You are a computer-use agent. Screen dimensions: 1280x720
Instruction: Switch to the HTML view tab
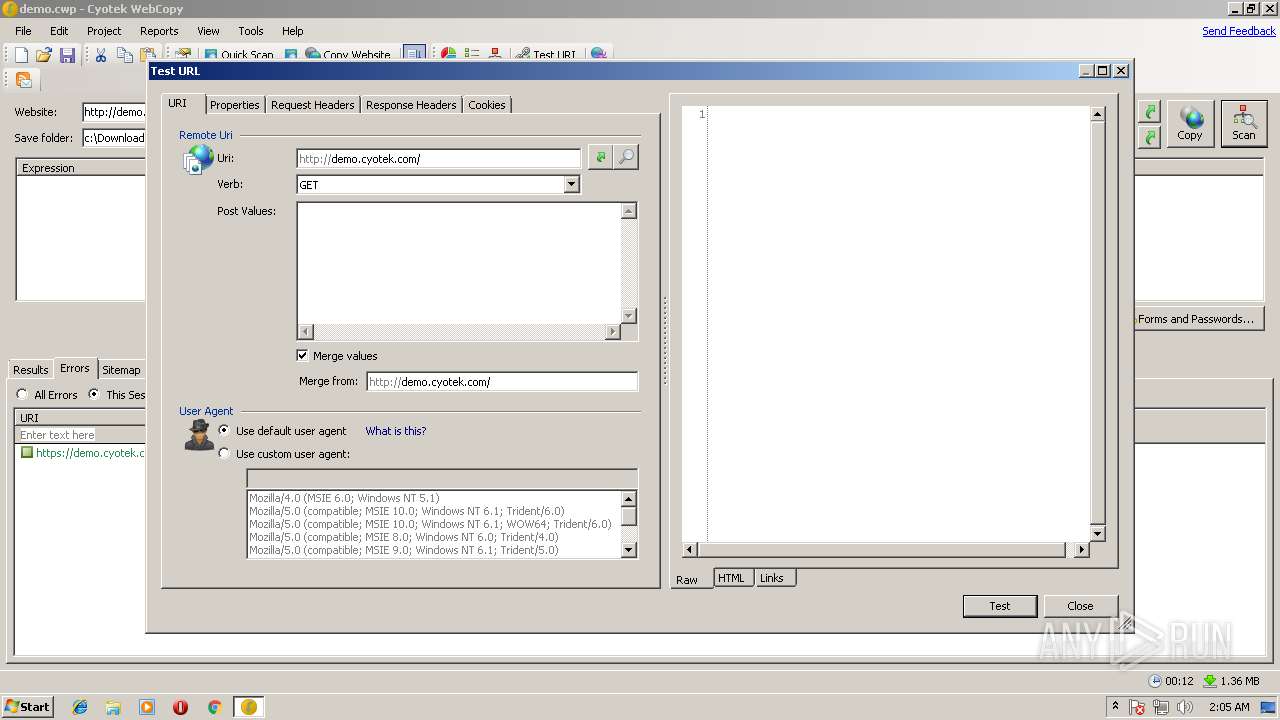731,578
